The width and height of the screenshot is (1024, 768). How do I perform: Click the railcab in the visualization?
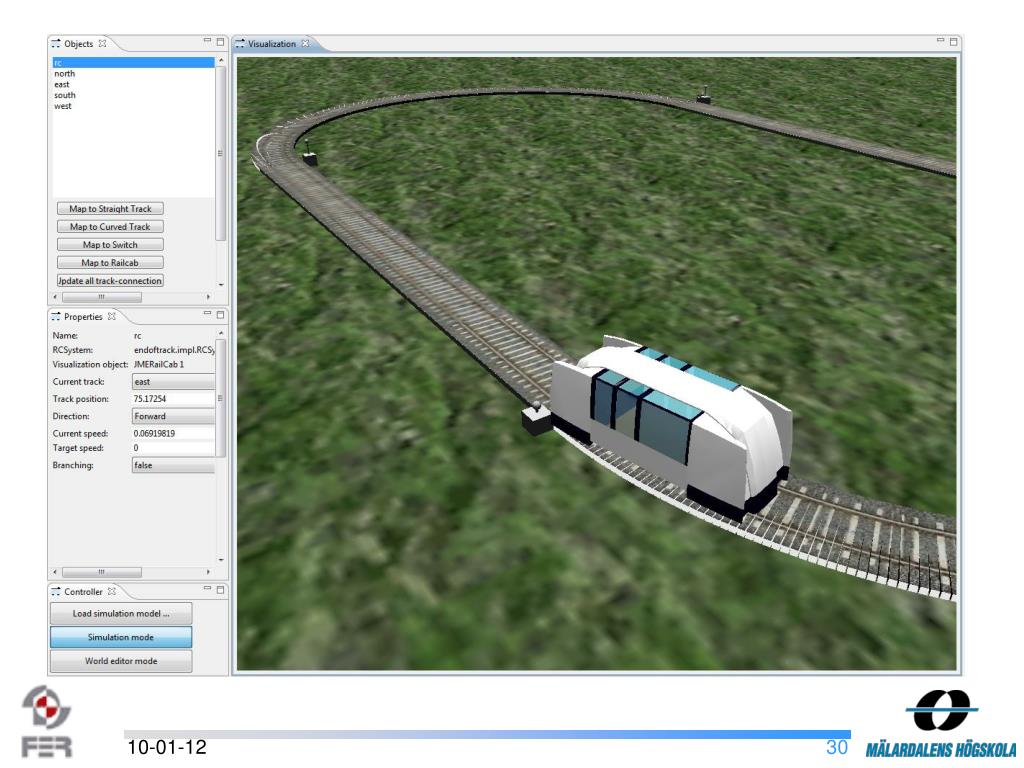pyautogui.click(x=671, y=426)
